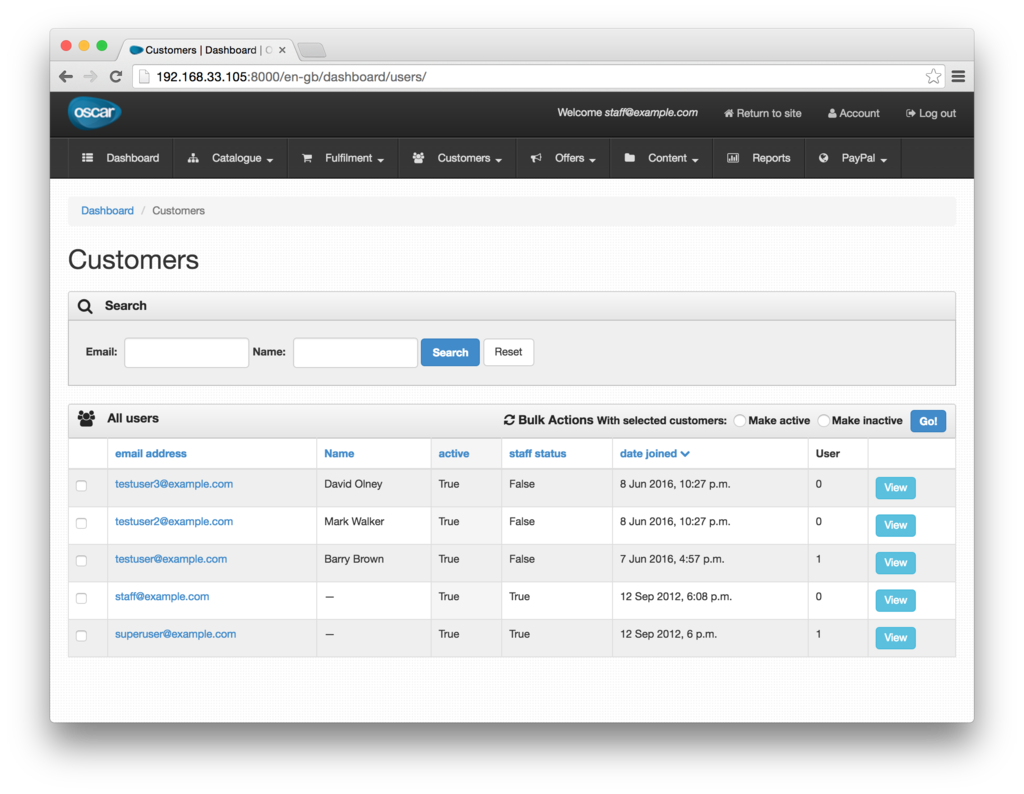
Task: Select the Make active radio button
Action: (x=739, y=421)
